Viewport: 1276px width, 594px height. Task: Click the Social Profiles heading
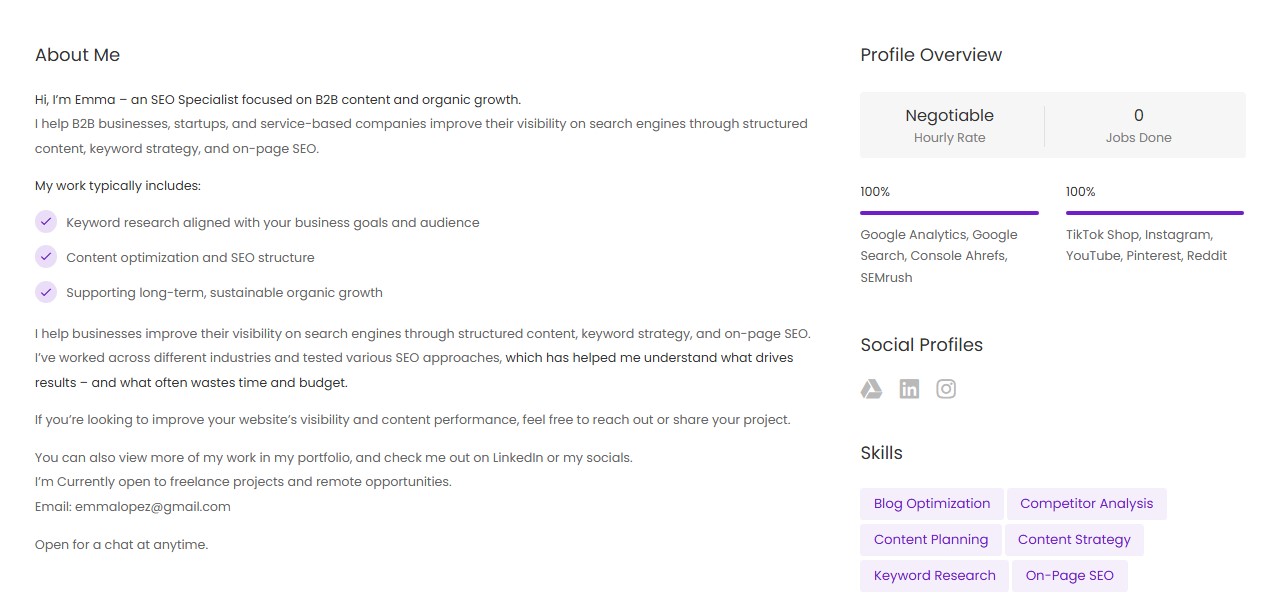click(921, 345)
